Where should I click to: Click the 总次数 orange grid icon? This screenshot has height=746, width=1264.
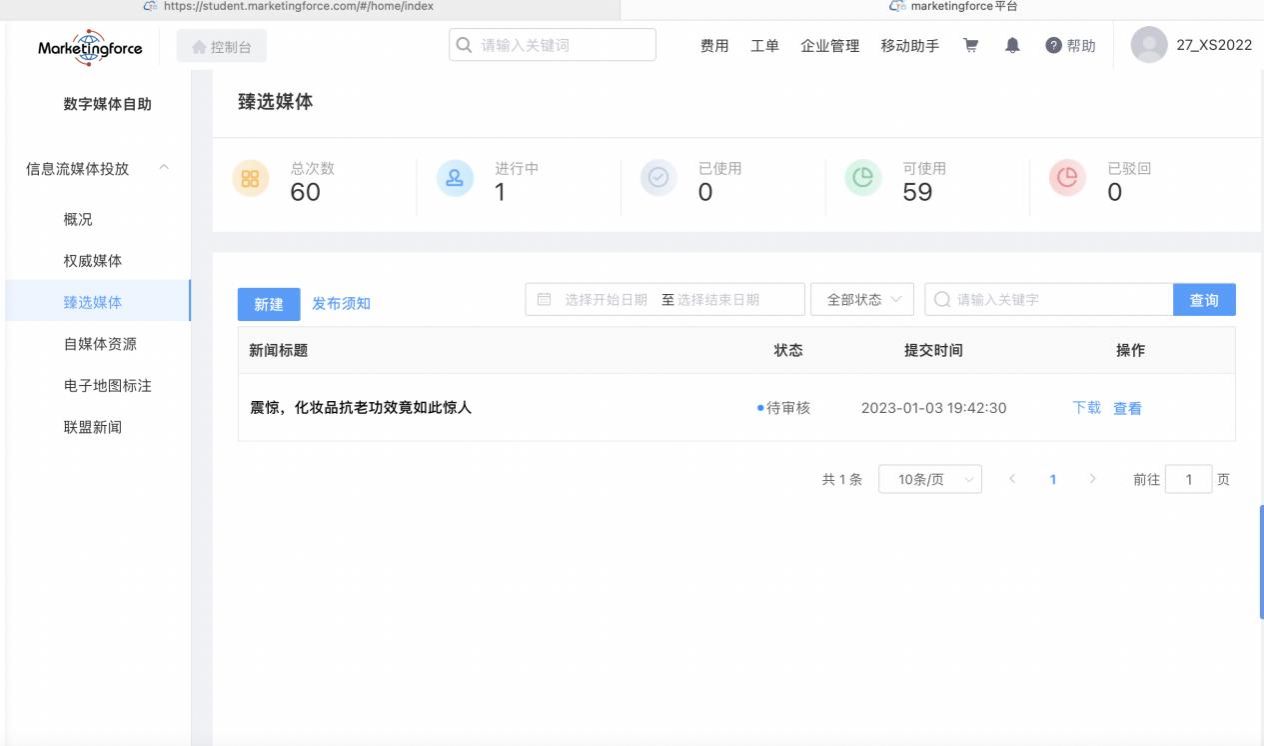tap(251, 179)
